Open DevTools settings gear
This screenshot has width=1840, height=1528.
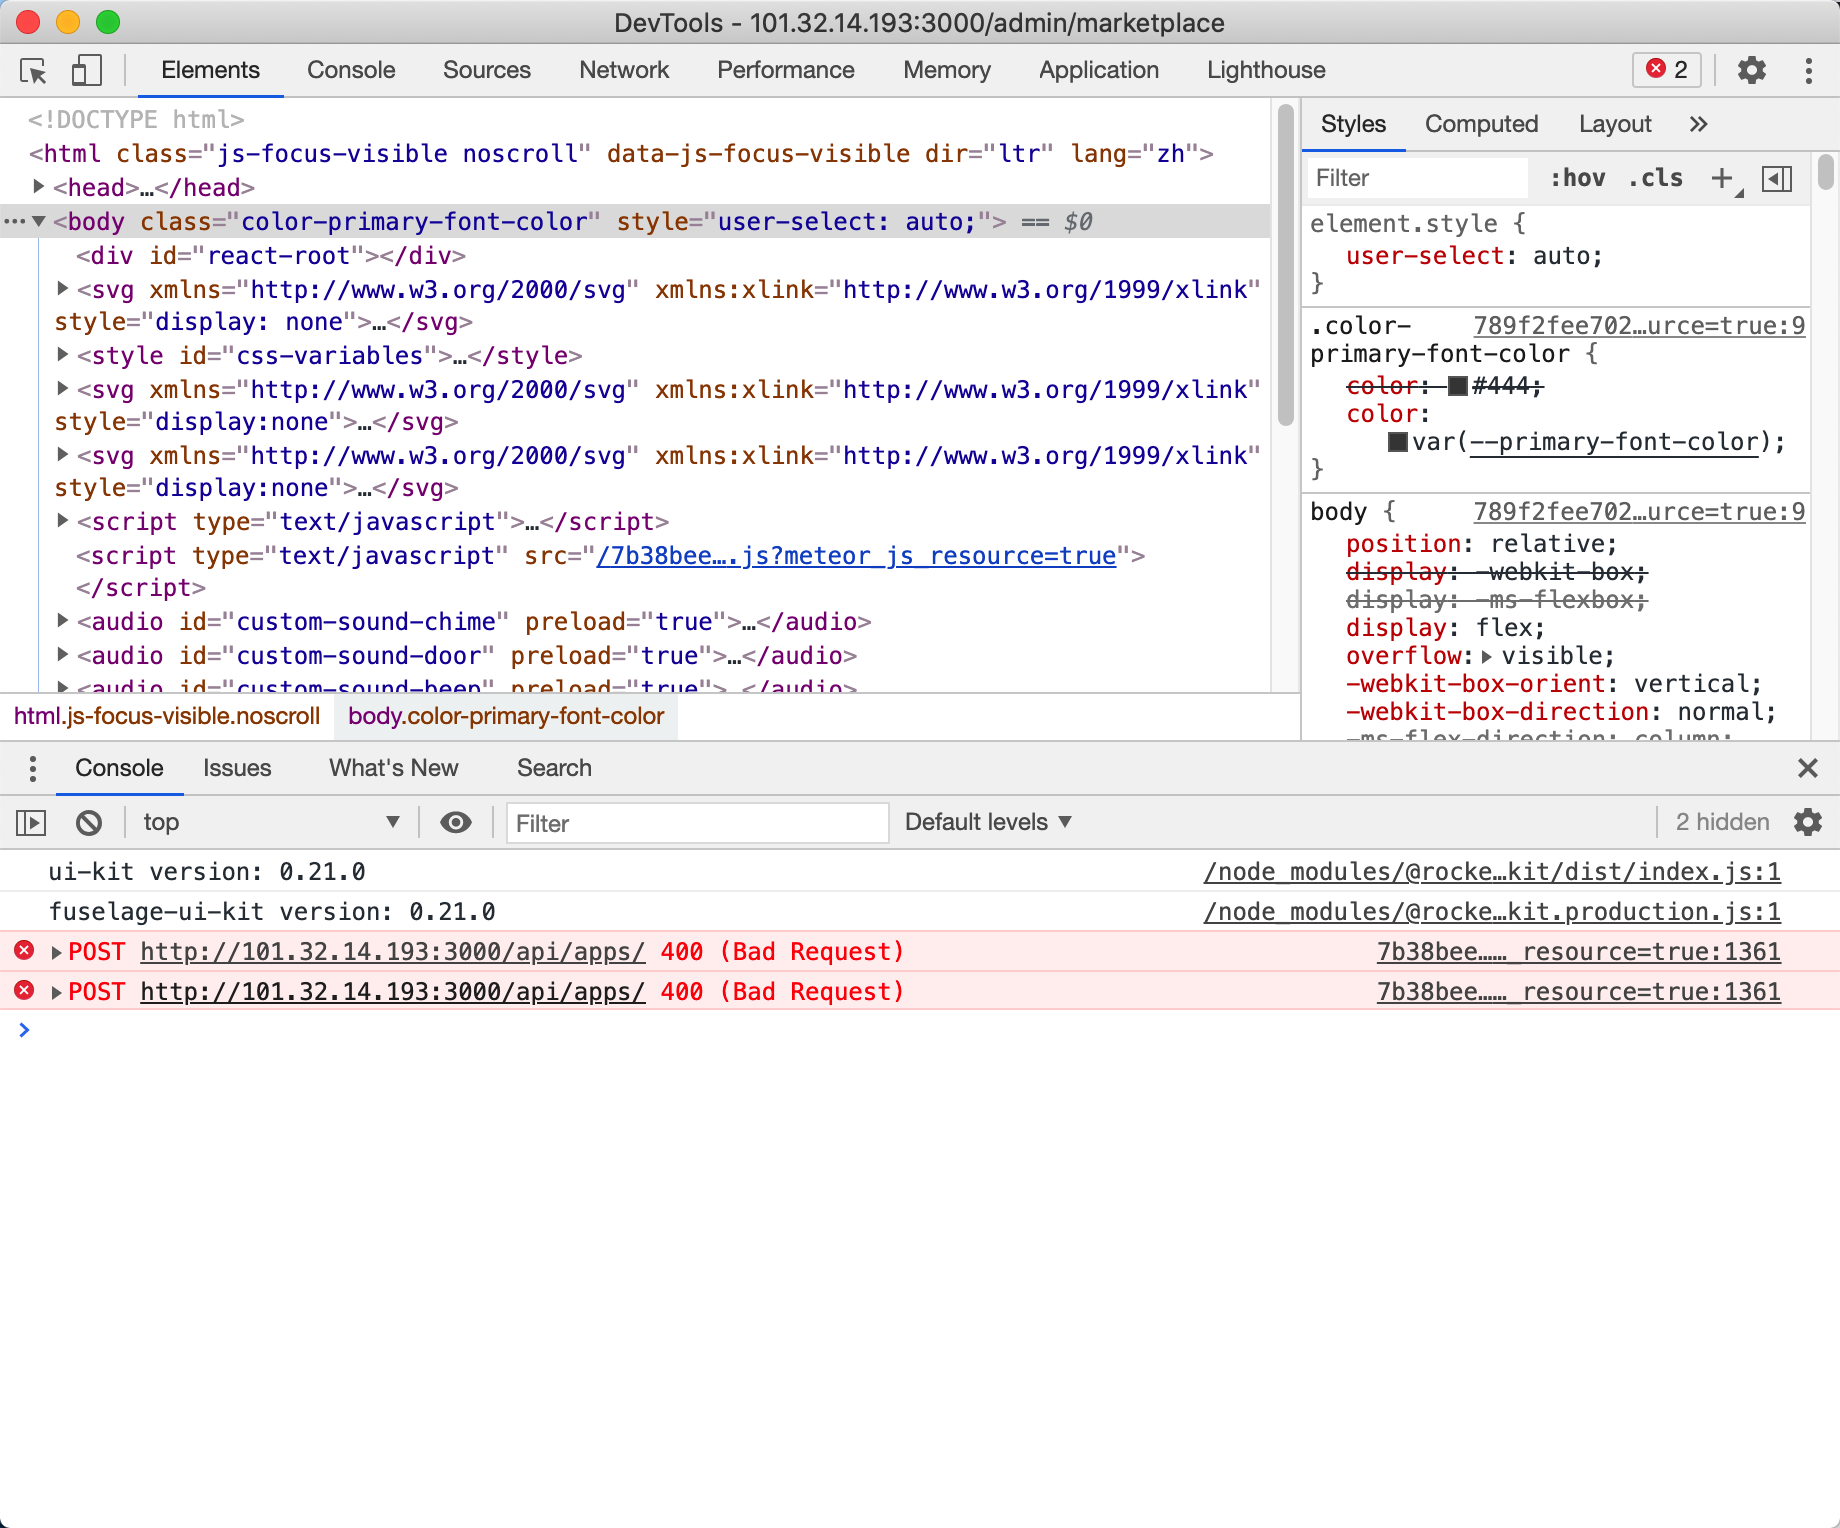(x=1751, y=70)
